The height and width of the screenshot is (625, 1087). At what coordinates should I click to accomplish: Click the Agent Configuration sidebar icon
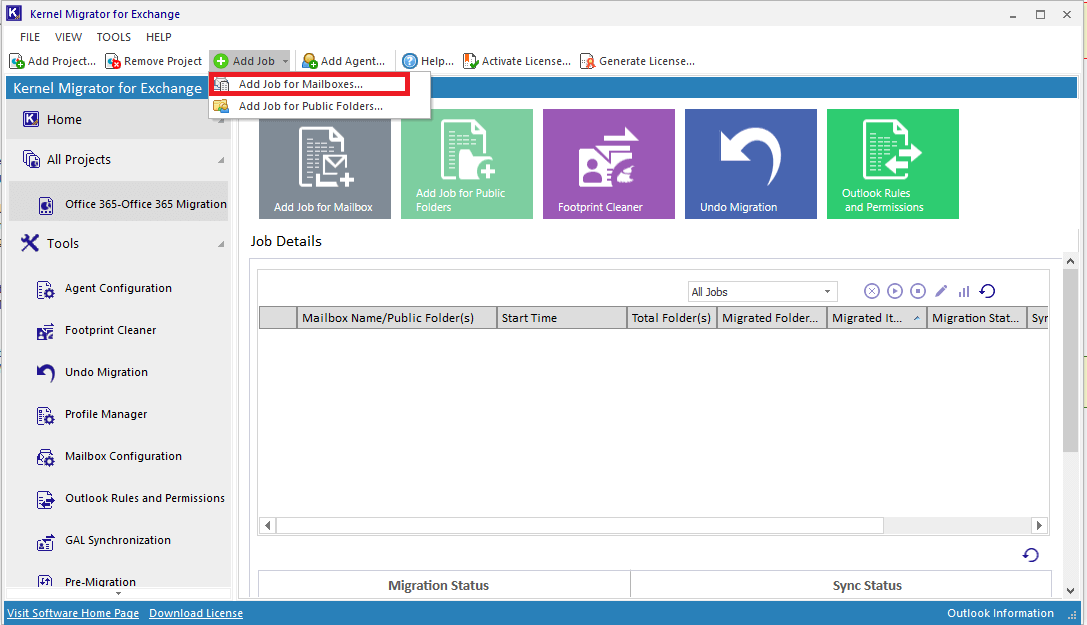coord(45,290)
